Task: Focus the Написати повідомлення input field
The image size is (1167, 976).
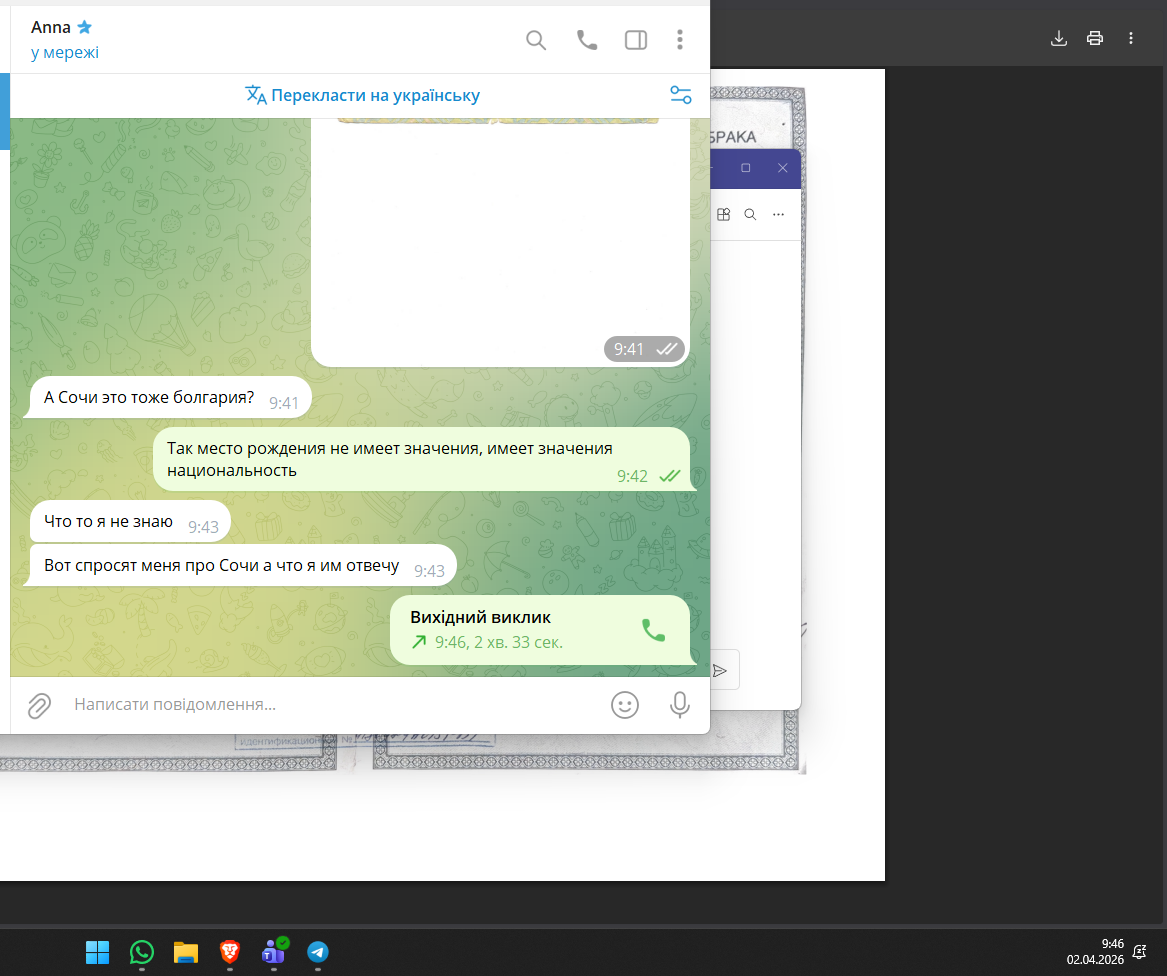Action: tap(335, 704)
